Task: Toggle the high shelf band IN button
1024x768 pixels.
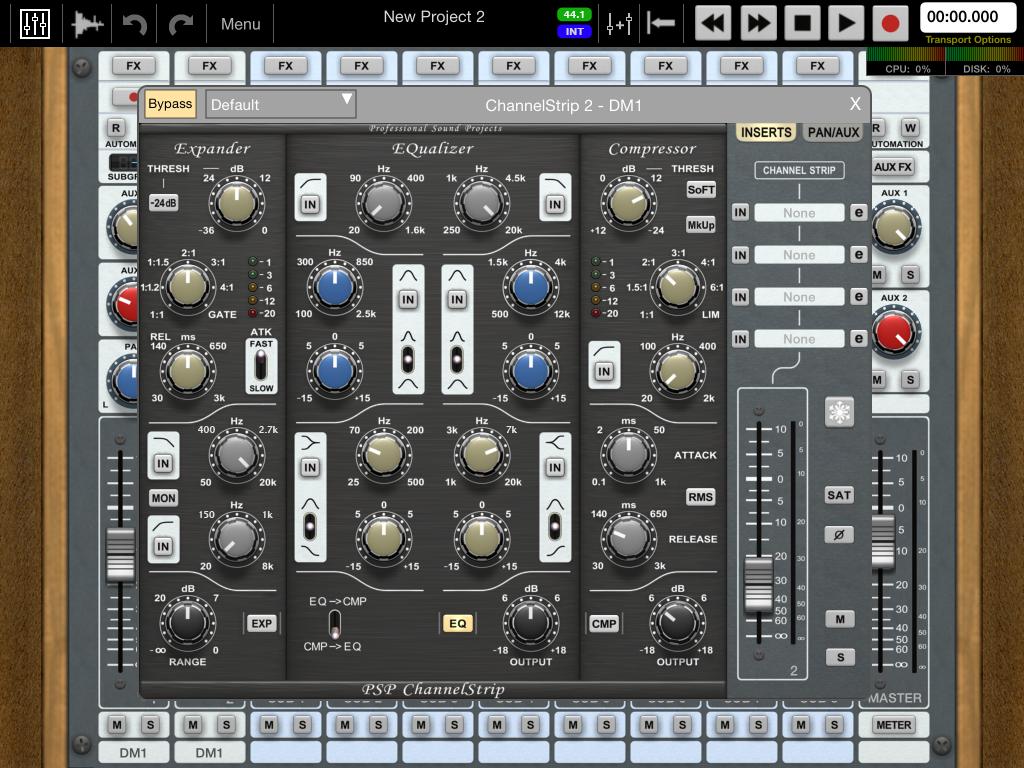Action: tap(555, 468)
